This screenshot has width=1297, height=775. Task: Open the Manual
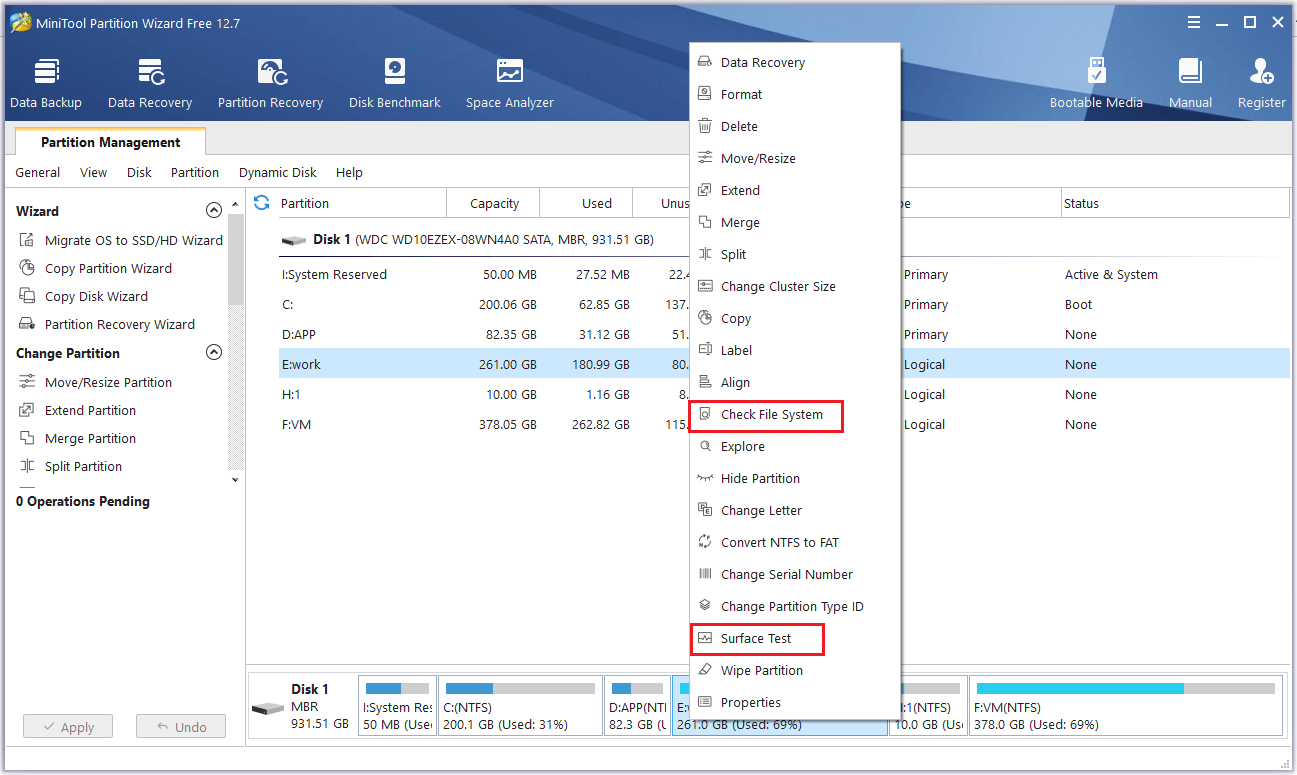coord(1190,83)
